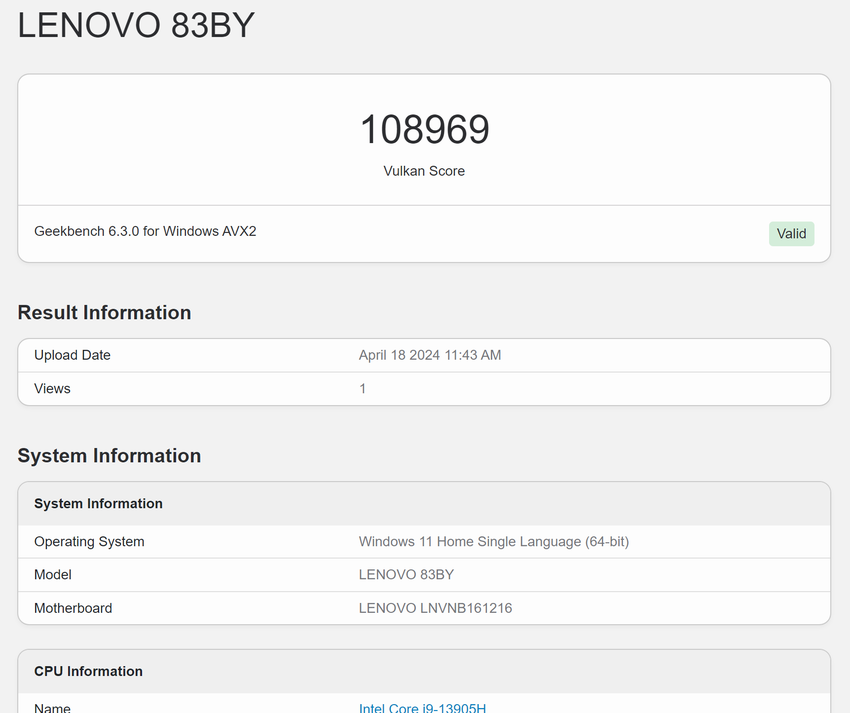This screenshot has height=713, width=850.
Task: Click the LENOVO 83BY page title
Action: [136, 25]
